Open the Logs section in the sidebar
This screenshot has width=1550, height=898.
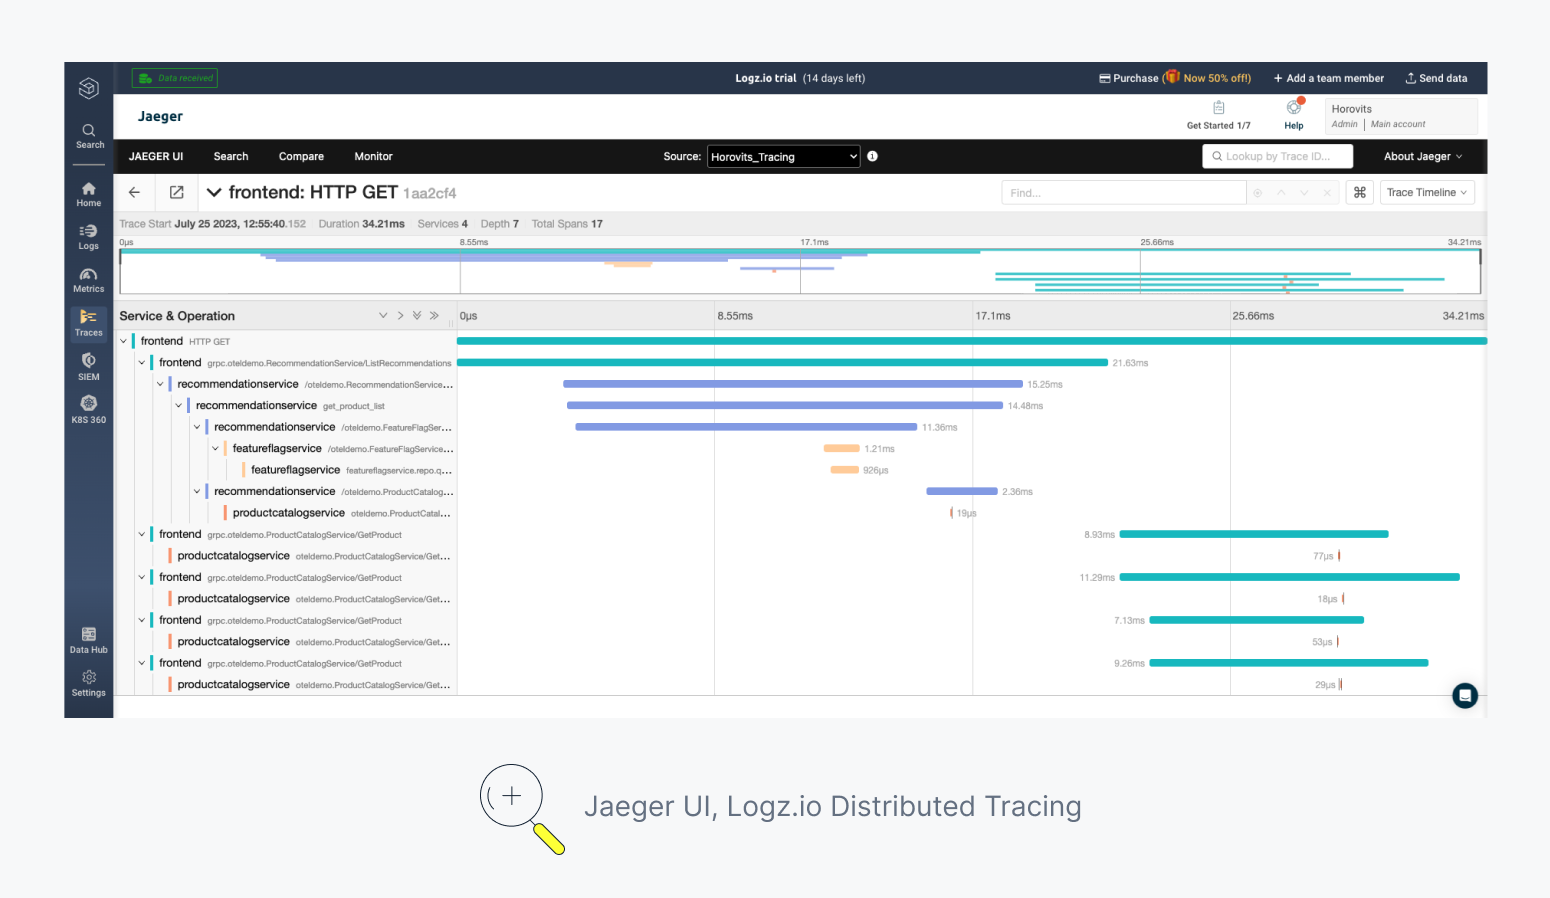(x=88, y=235)
